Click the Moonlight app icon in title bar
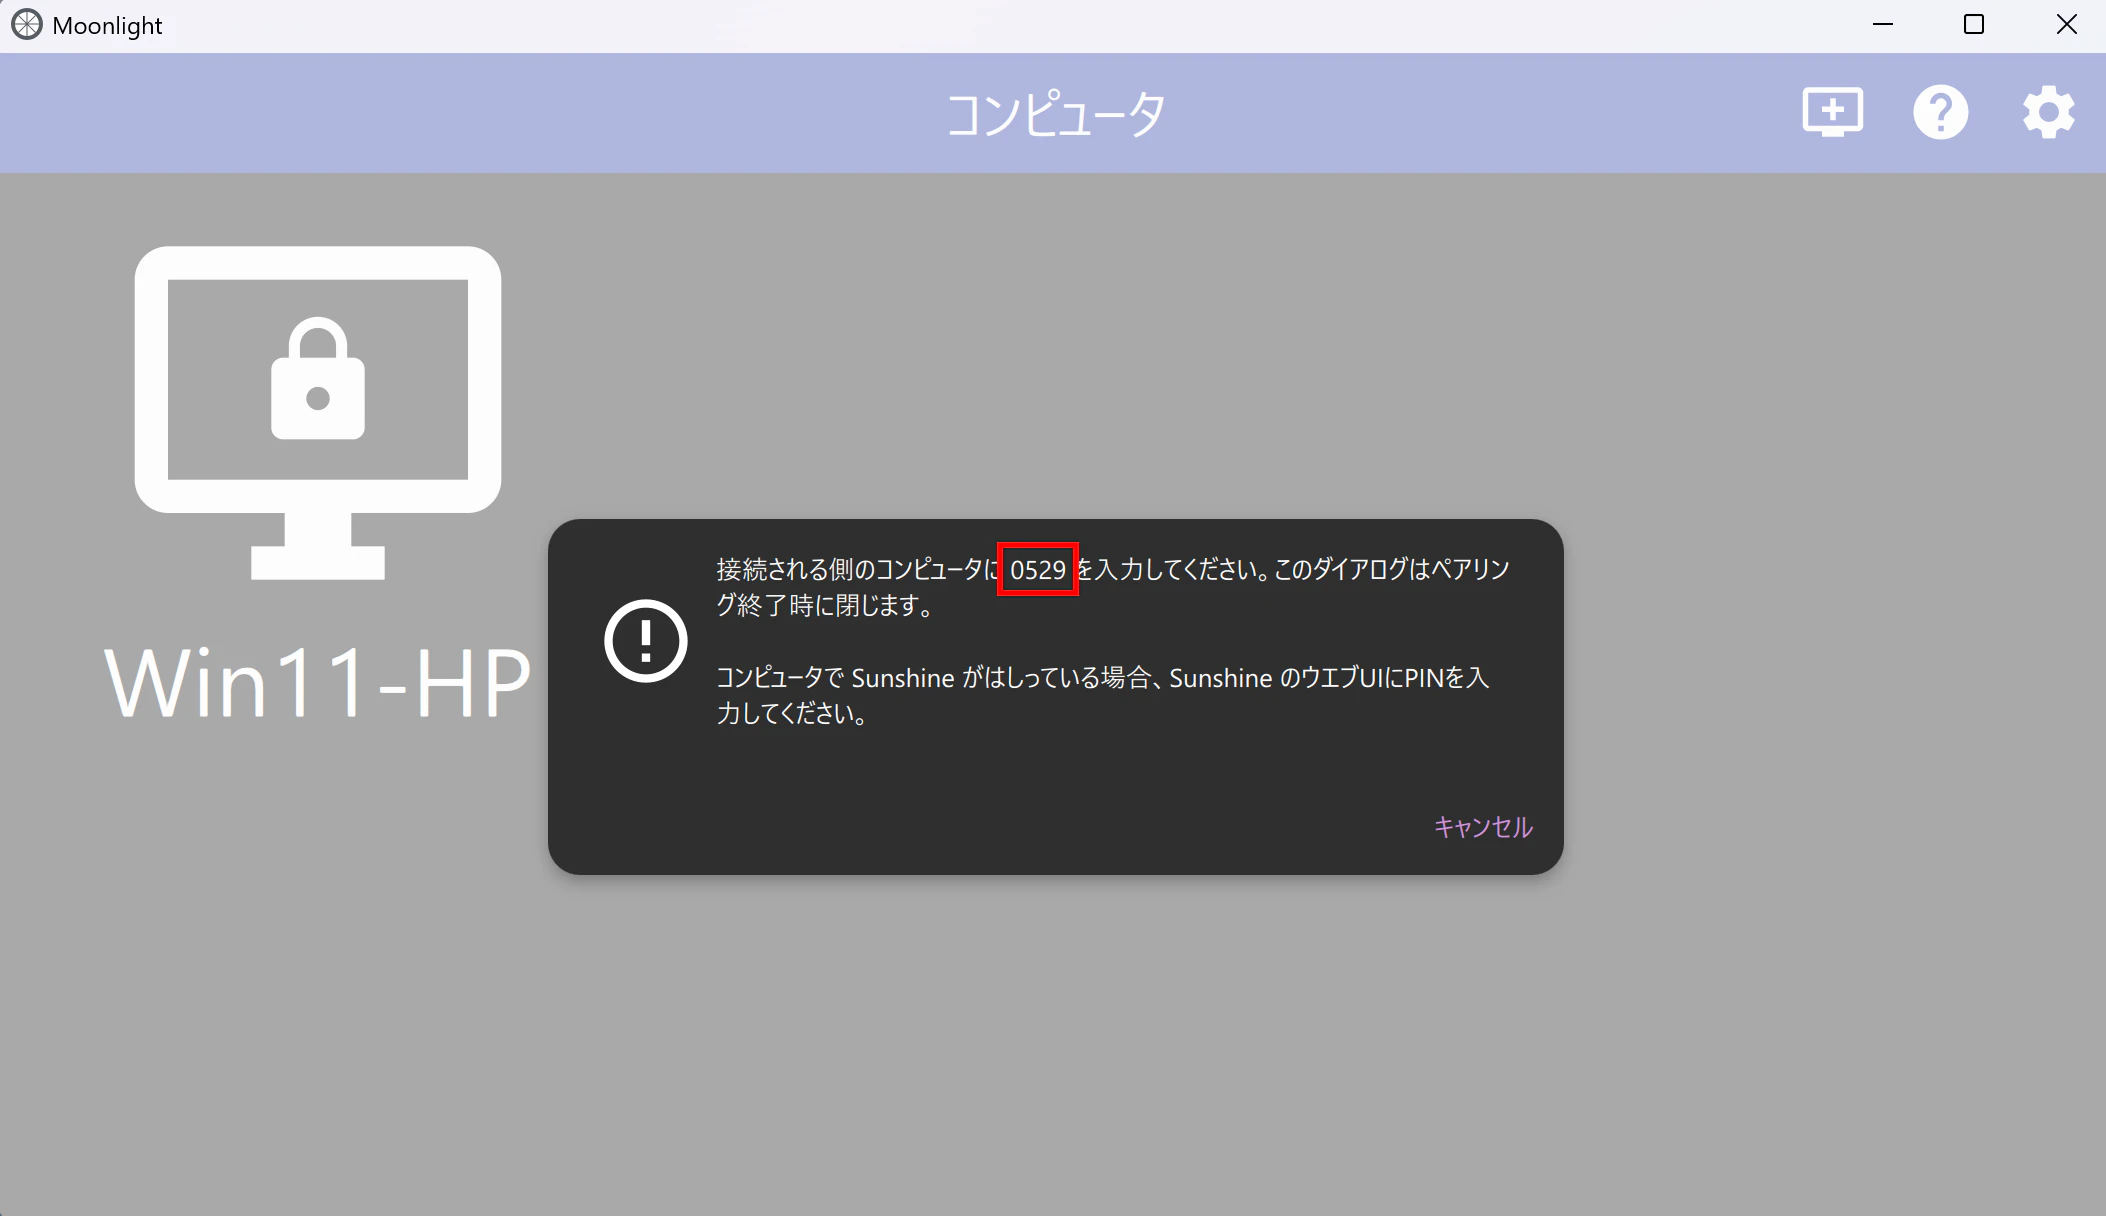This screenshot has height=1216, width=2106. point(27,25)
